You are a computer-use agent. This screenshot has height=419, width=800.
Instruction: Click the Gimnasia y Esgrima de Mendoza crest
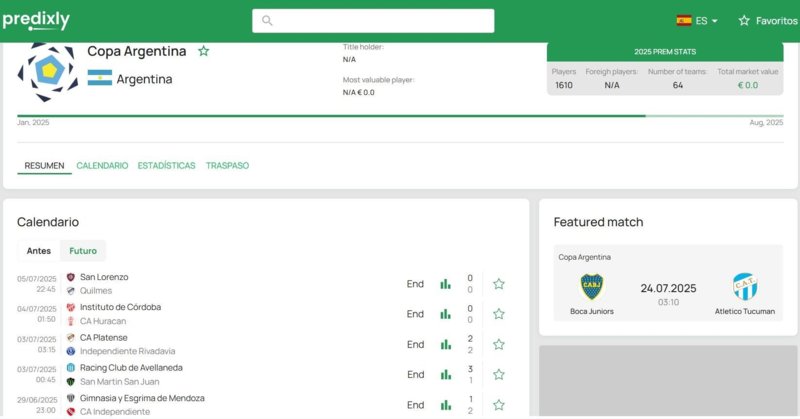tap(71, 398)
